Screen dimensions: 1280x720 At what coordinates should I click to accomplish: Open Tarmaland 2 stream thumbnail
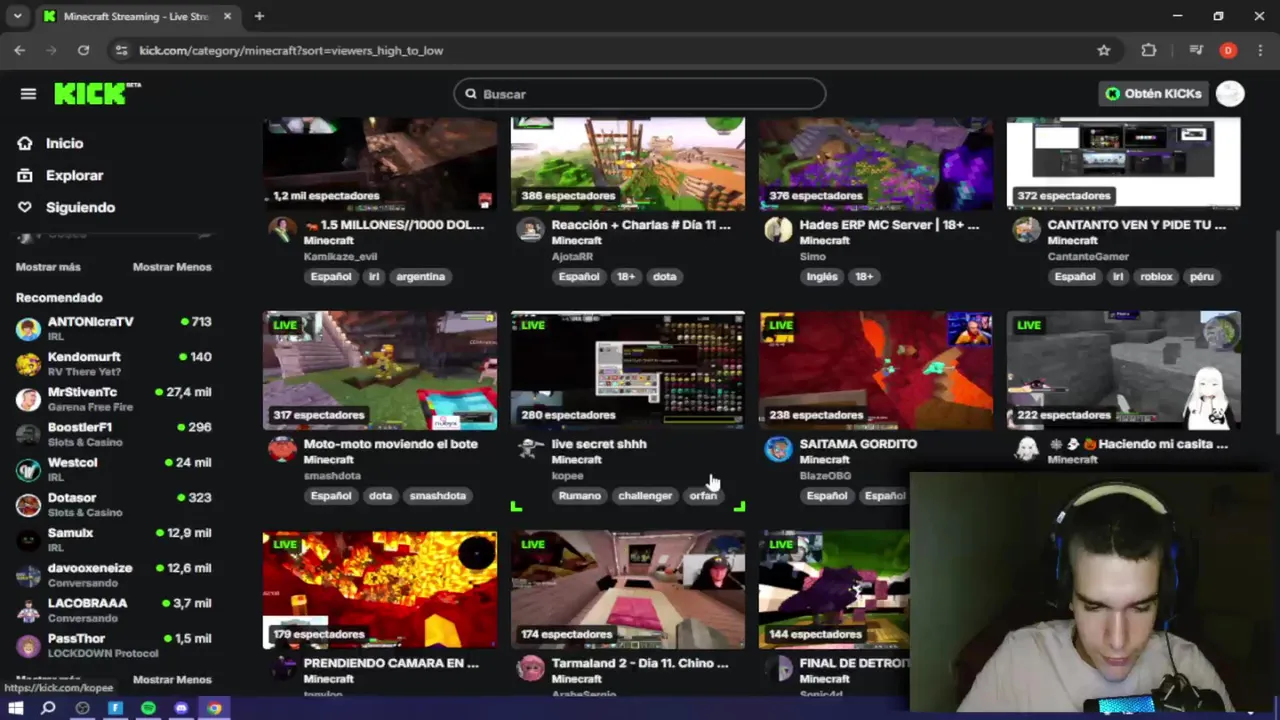click(x=628, y=590)
